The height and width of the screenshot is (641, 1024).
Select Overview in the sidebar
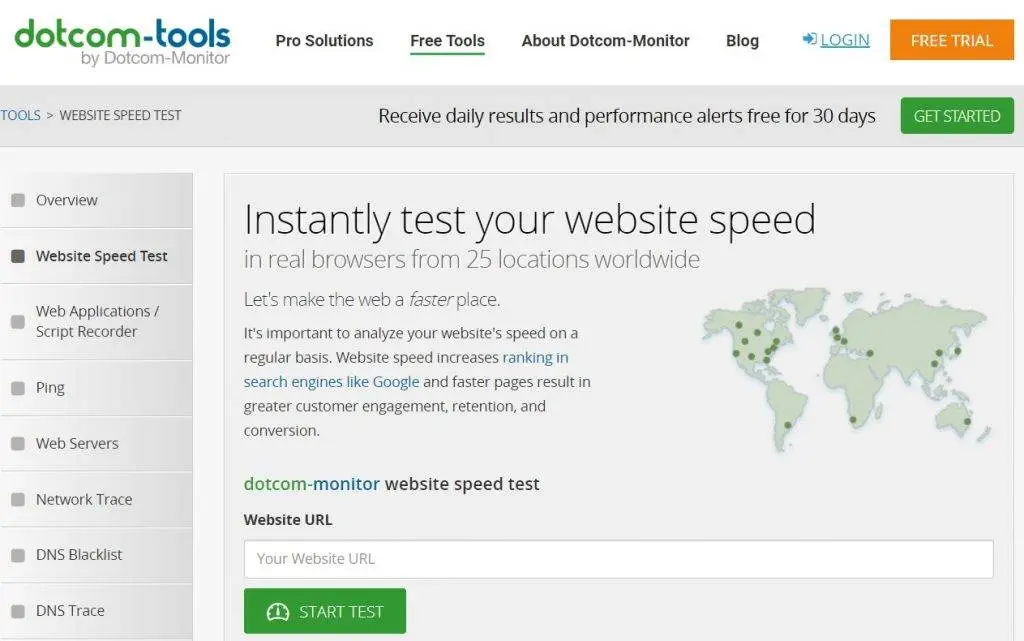click(97, 200)
